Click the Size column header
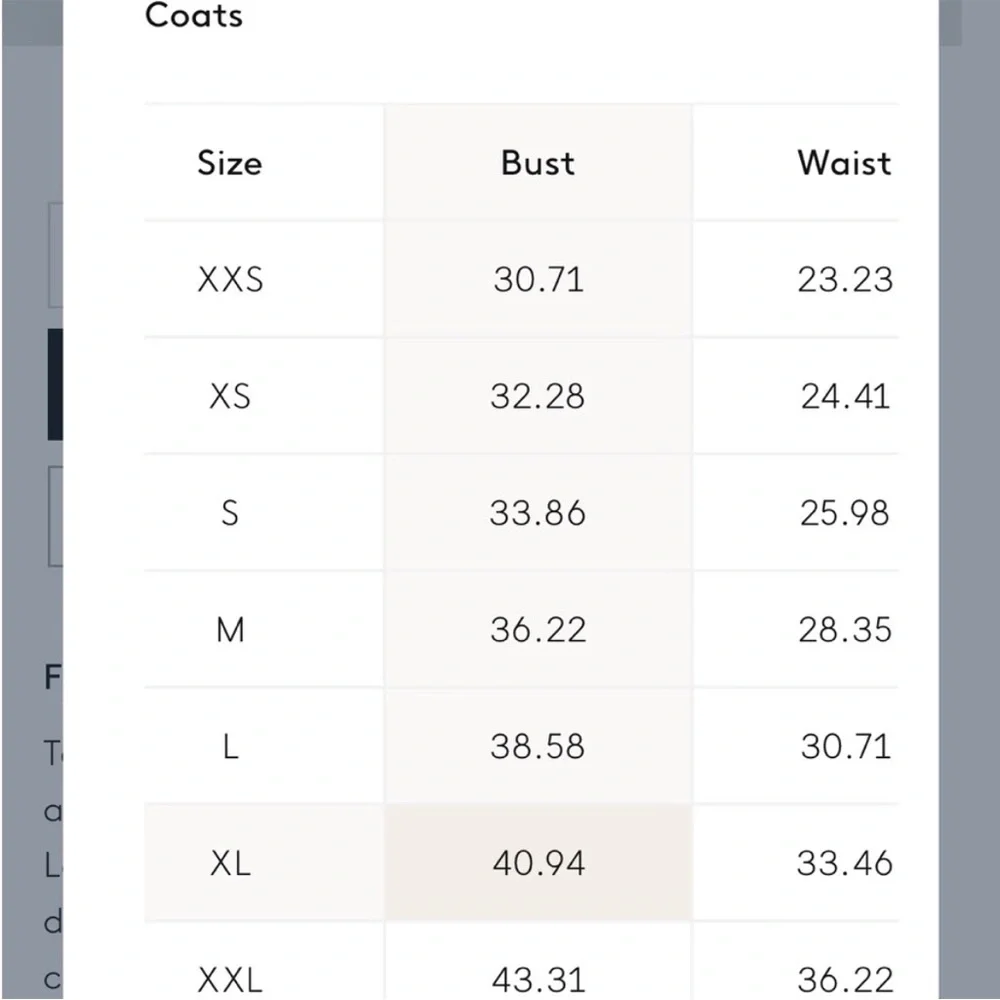The width and height of the screenshot is (1000, 1000). [x=230, y=163]
